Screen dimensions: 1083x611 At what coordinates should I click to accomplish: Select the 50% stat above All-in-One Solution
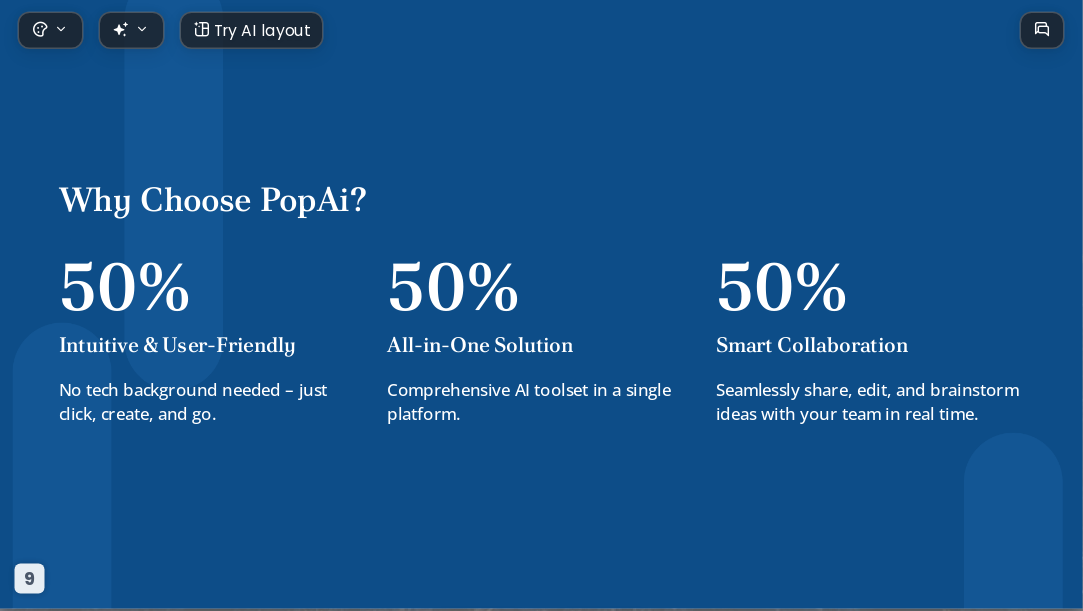click(453, 287)
